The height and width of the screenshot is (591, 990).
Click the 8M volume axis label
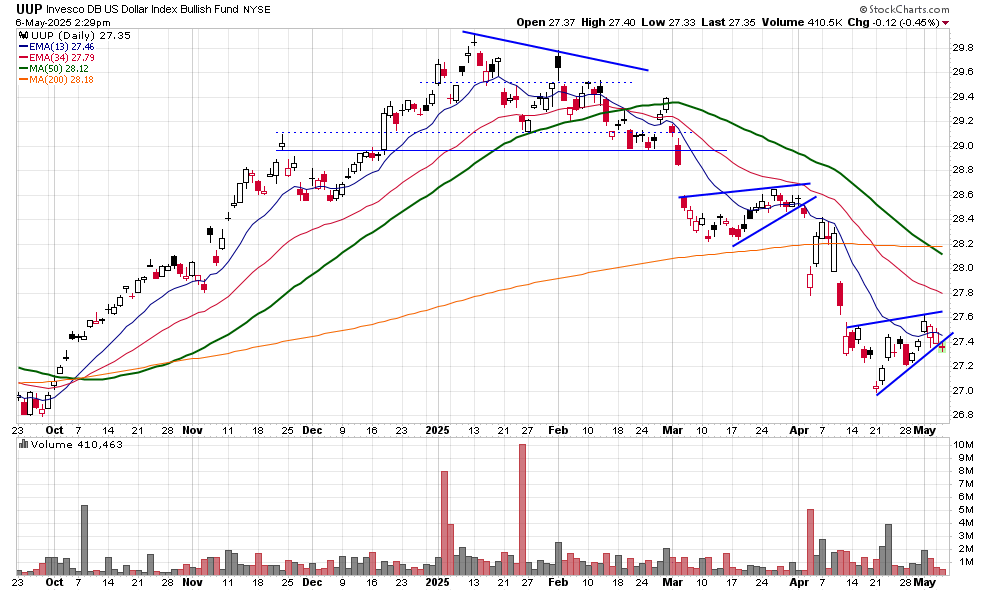[965, 470]
